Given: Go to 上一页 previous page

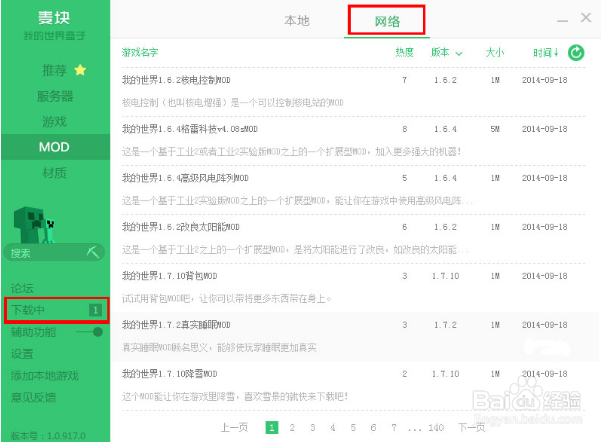Looking at the screenshot, I should click(x=235, y=427).
